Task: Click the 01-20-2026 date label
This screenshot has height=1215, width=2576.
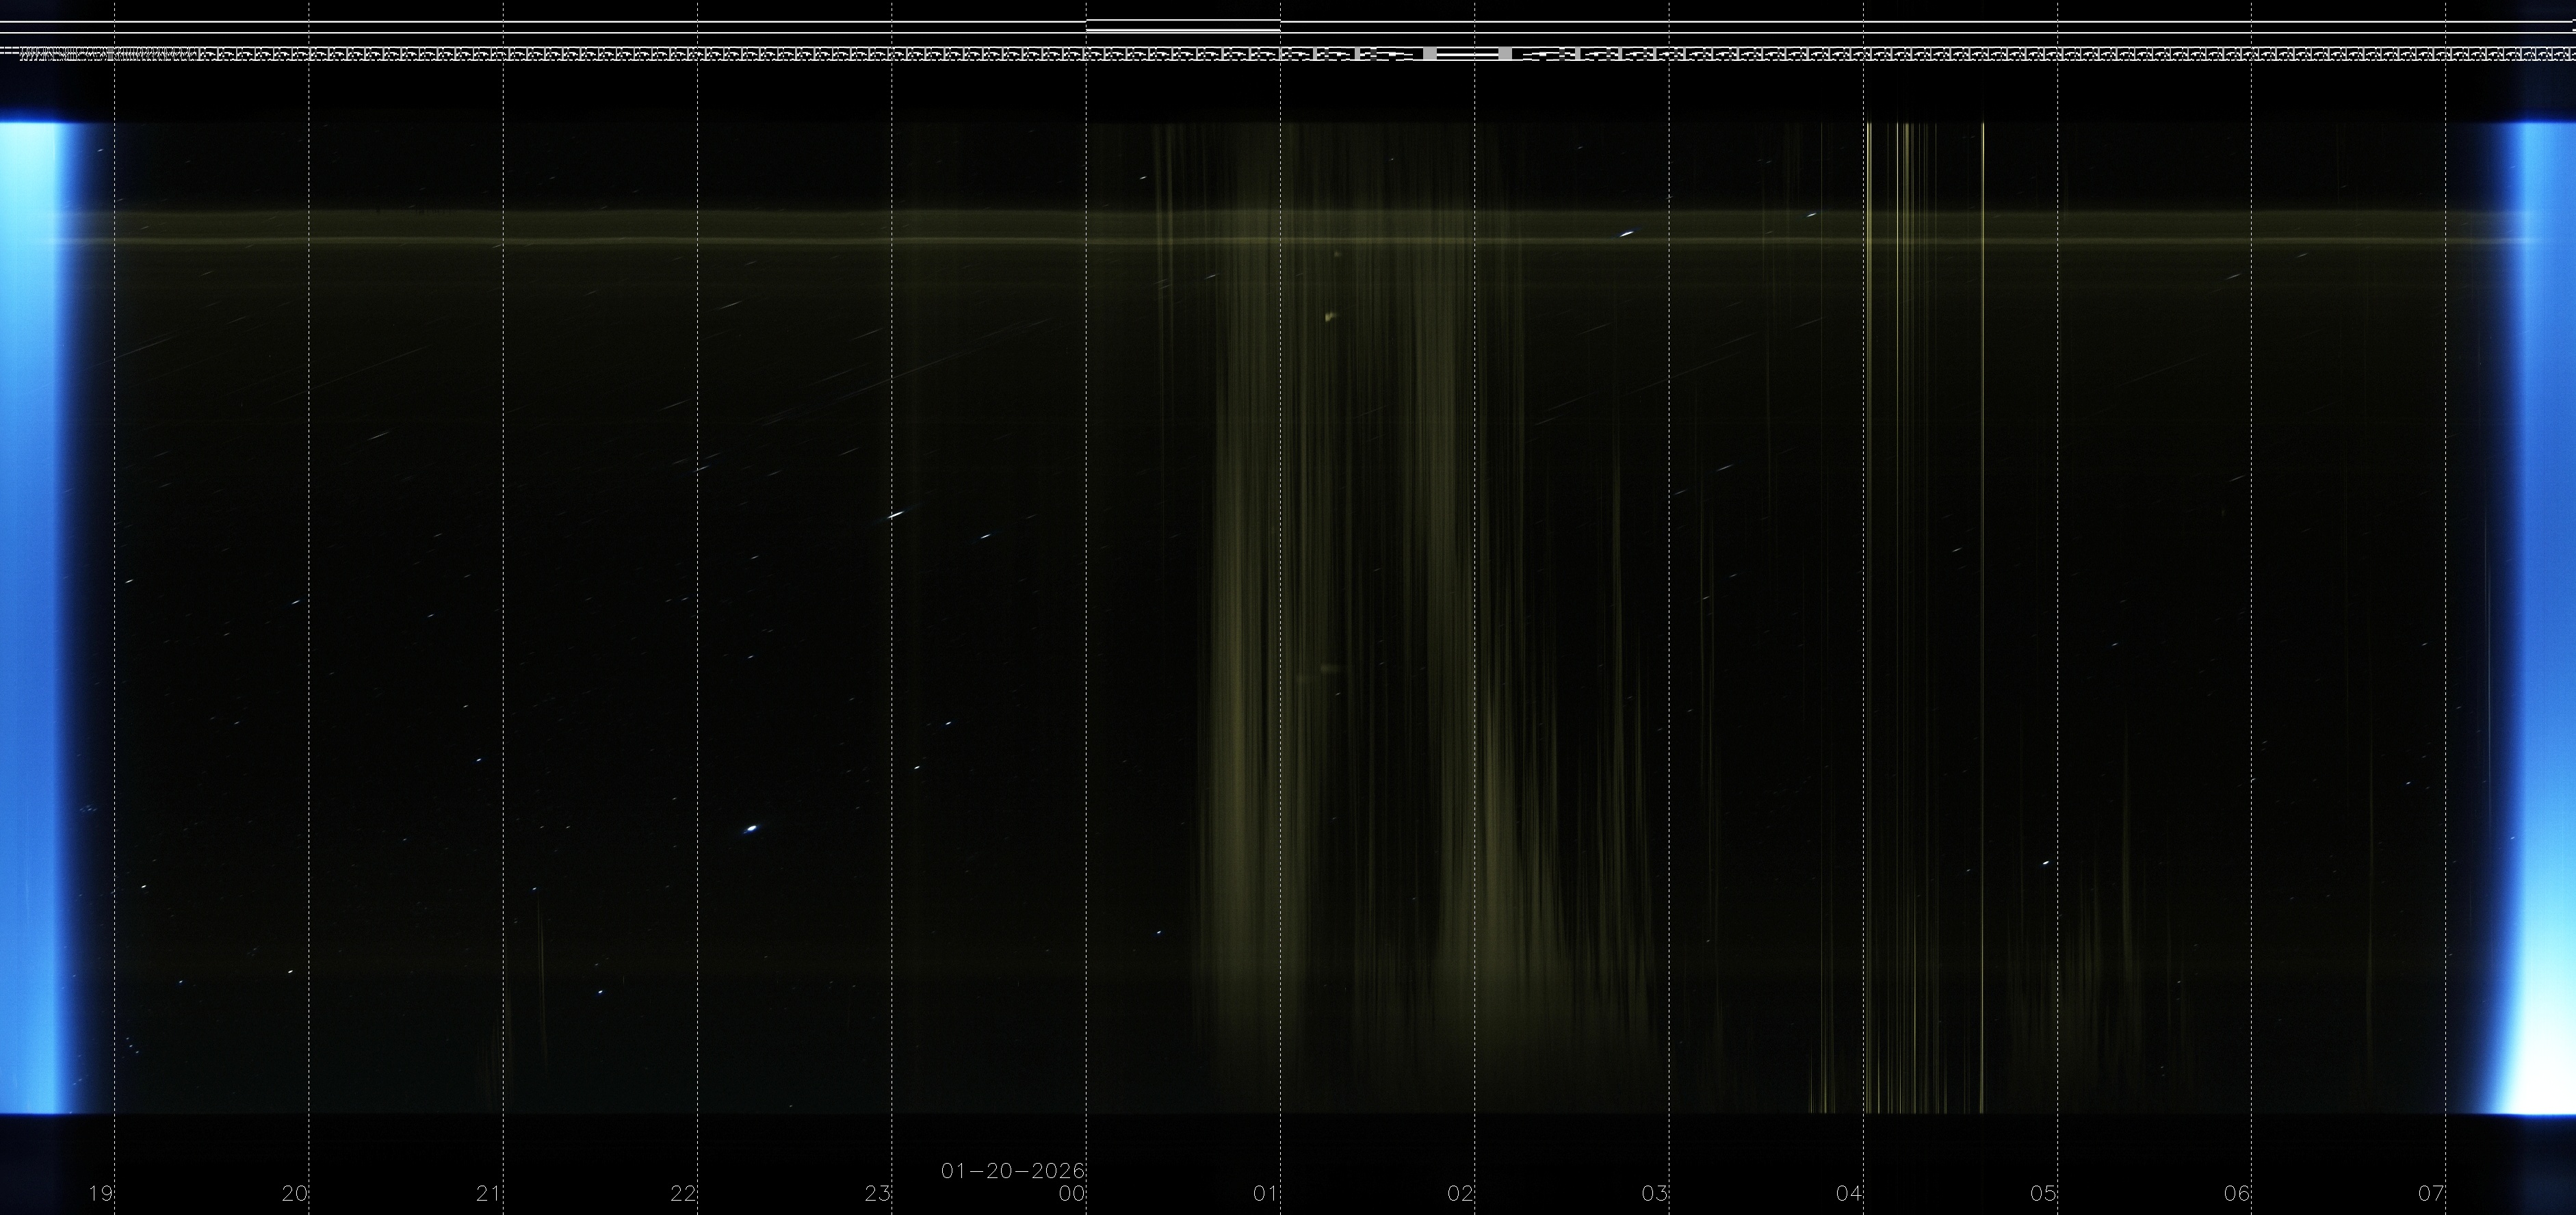Action: click(x=1012, y=1170)
